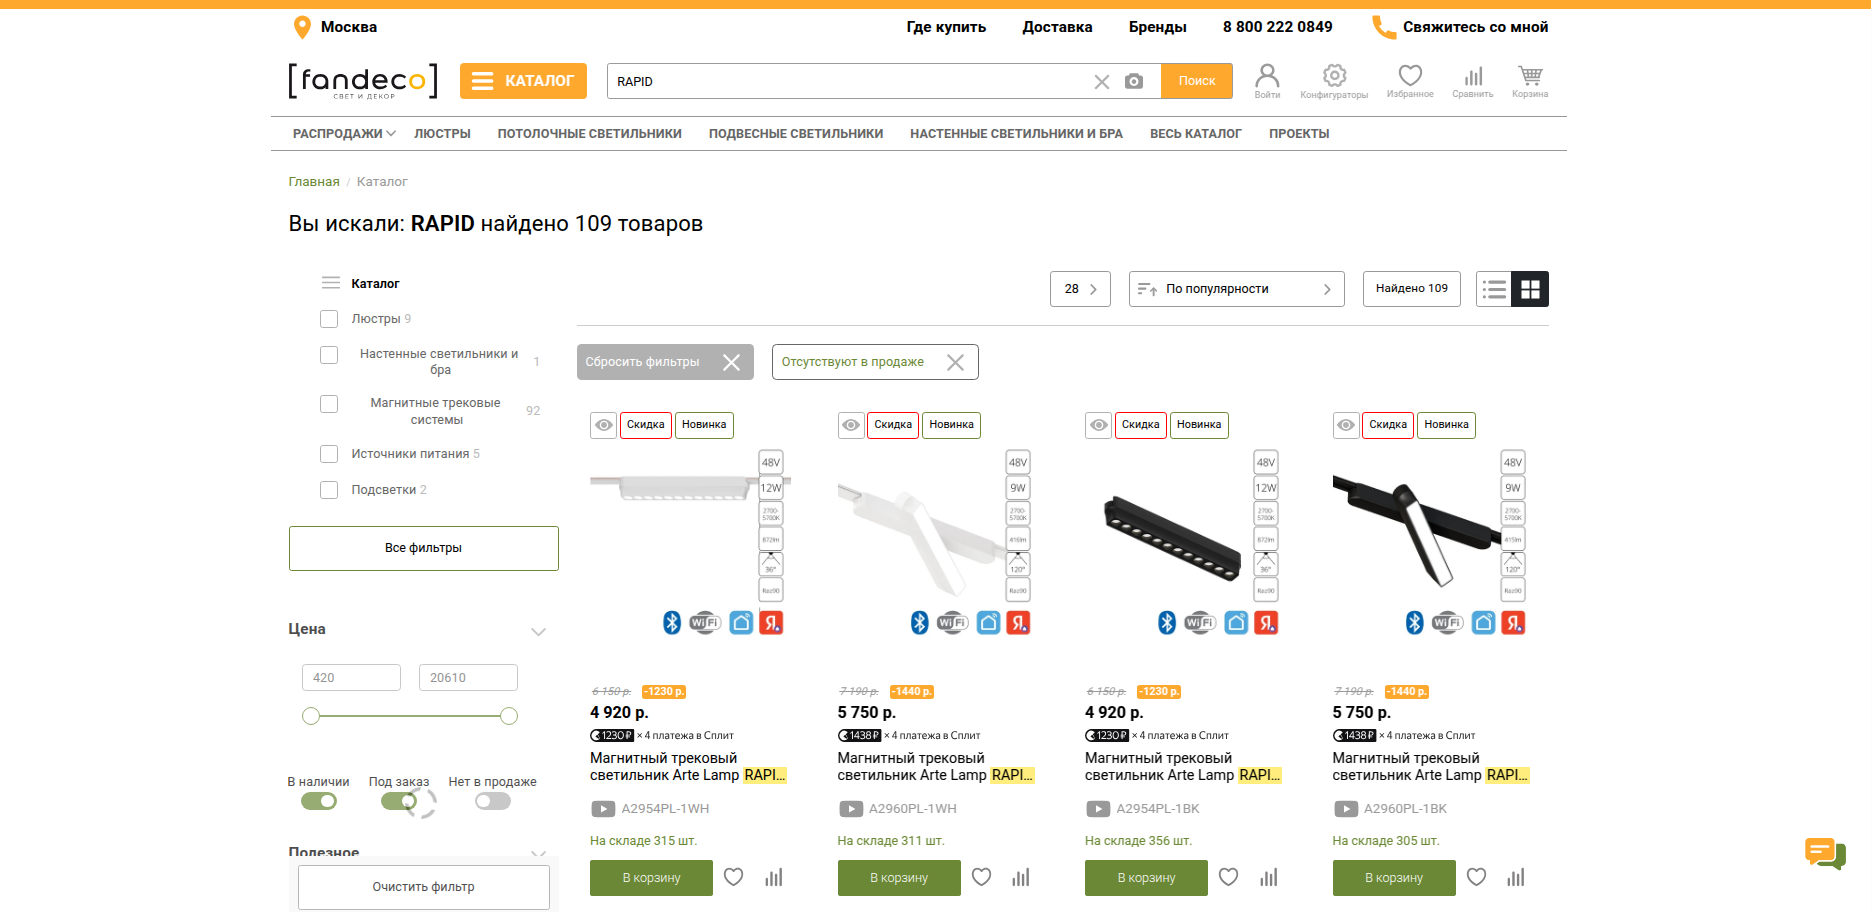The height and width of the screenshot is (912, 1872).
Task: Open Настенные светильники и бра menu
Action: click(1016, 134)
